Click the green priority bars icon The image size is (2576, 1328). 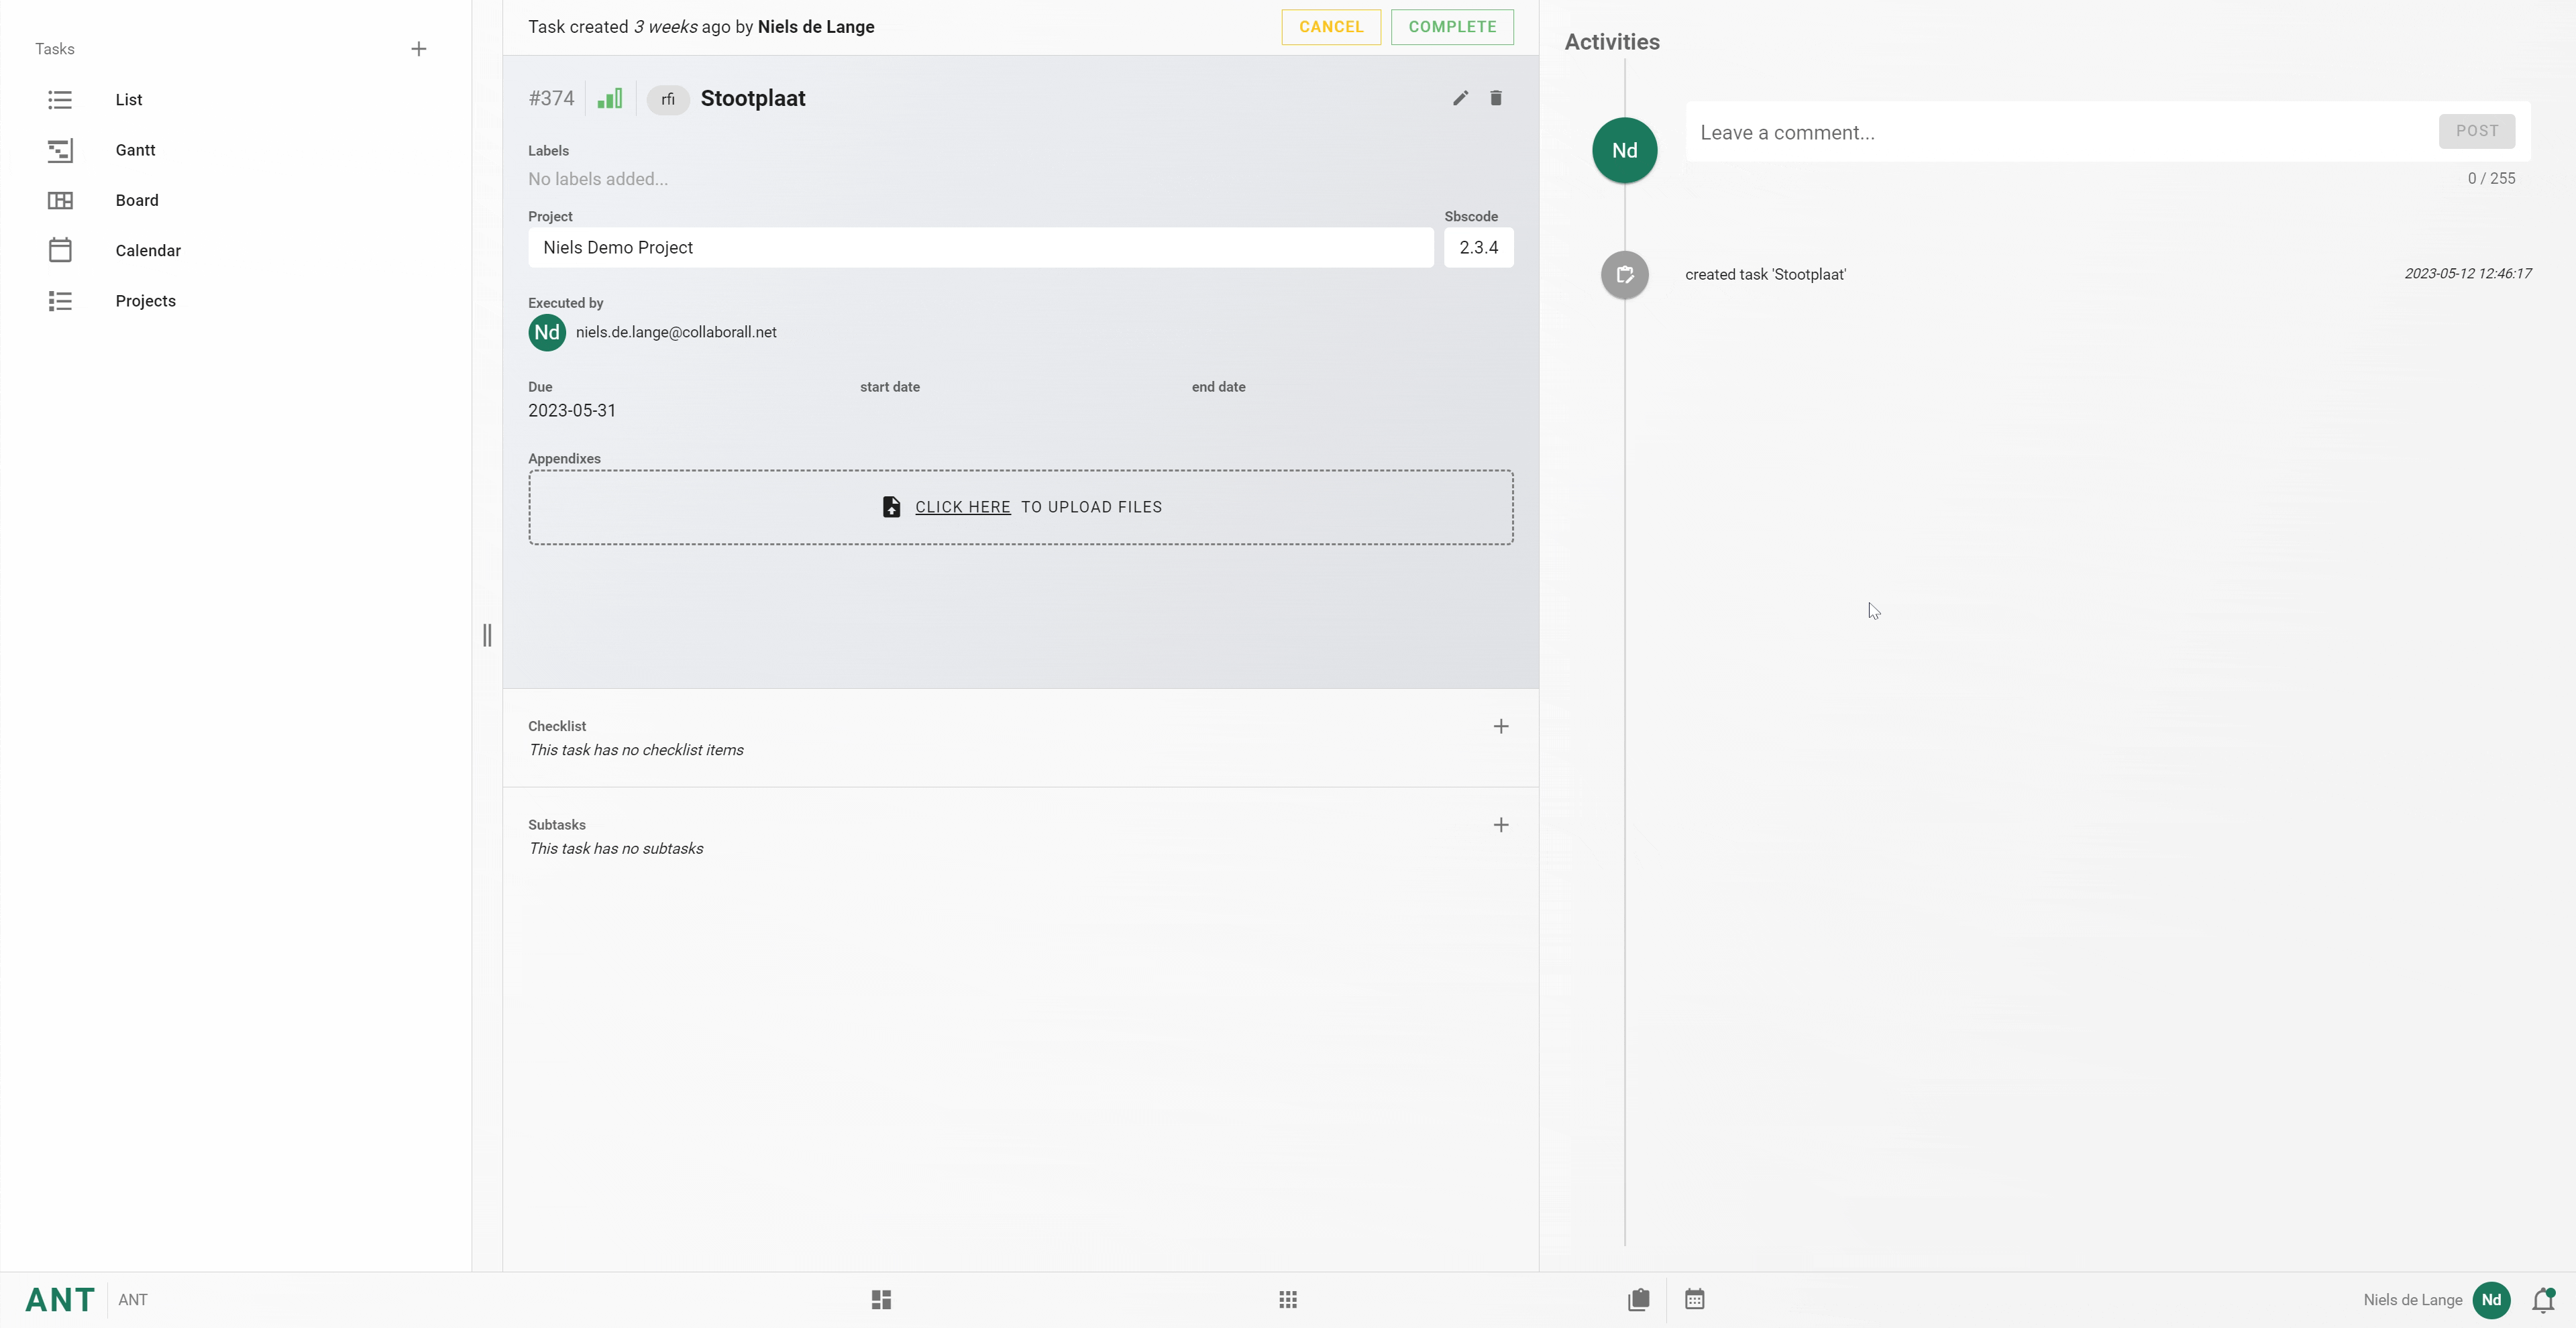[610, 98]
